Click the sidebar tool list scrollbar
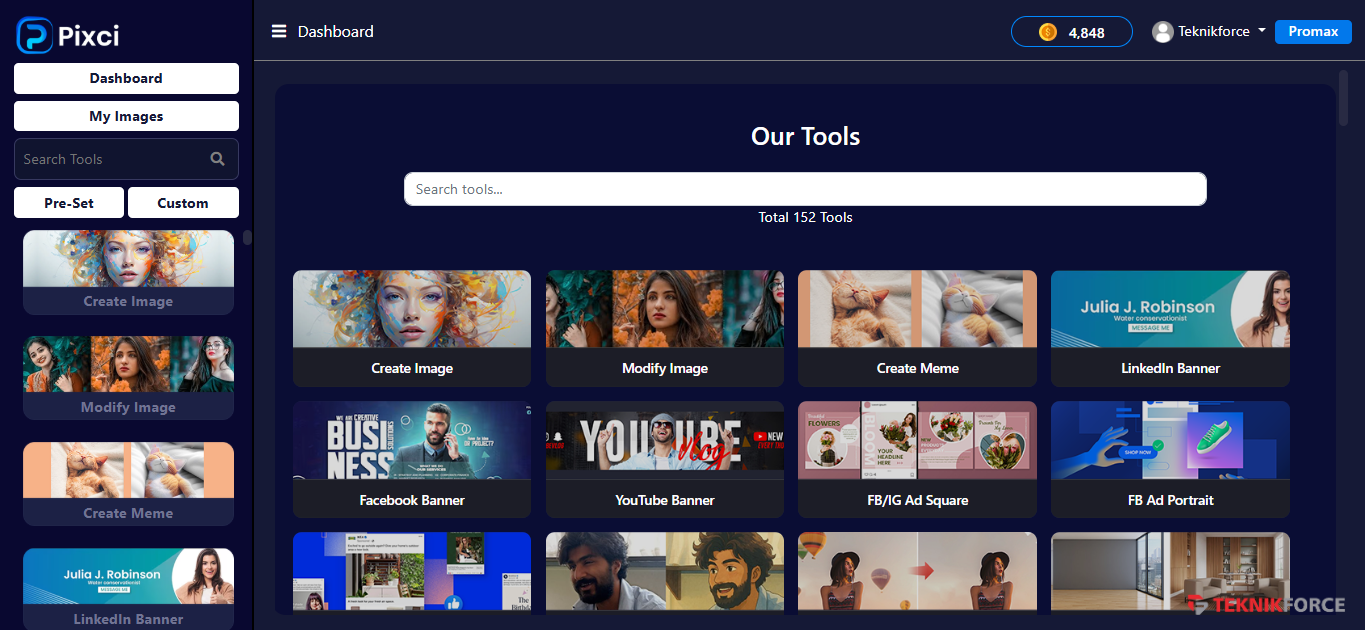 click(247, 238)
